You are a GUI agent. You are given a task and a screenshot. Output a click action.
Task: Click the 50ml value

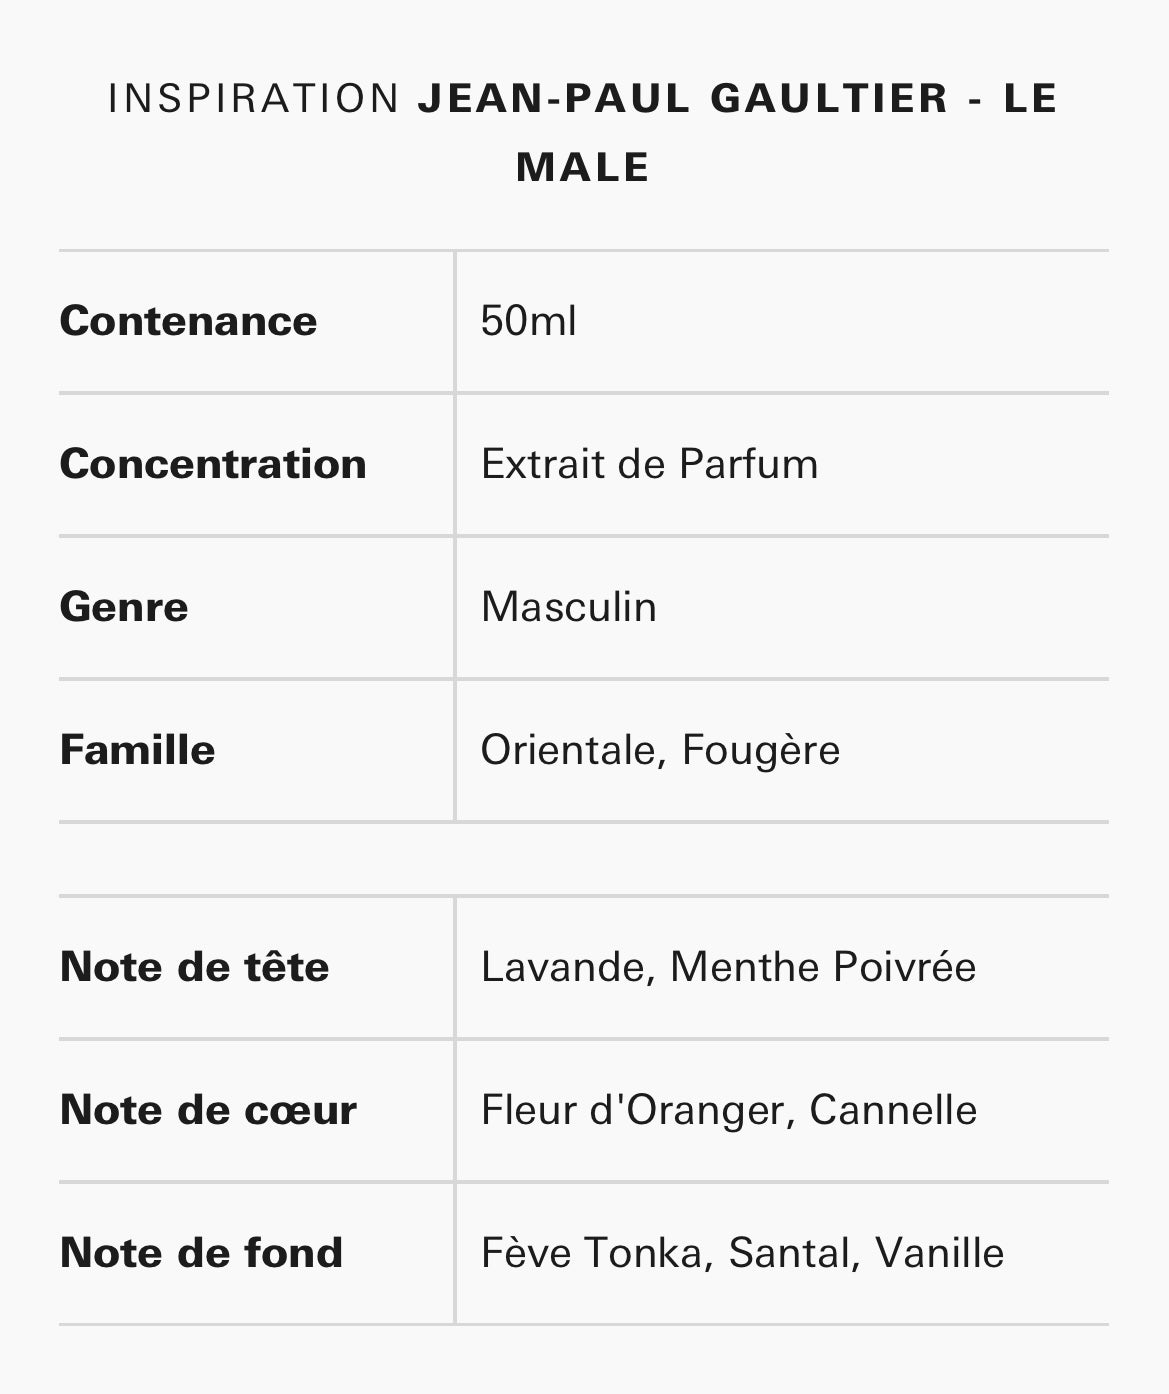click(x=528, y=321)
